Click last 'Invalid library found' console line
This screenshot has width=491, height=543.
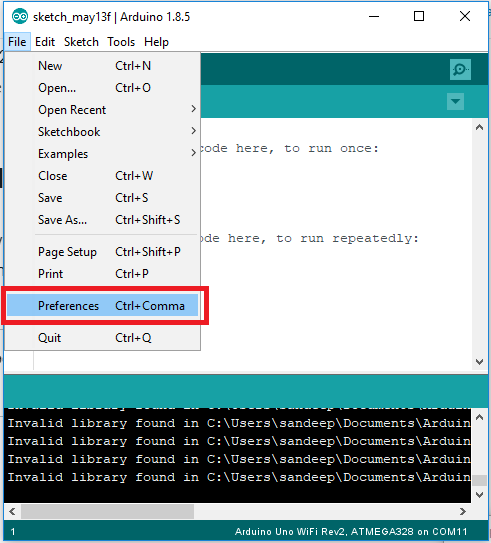pos(239,477)
